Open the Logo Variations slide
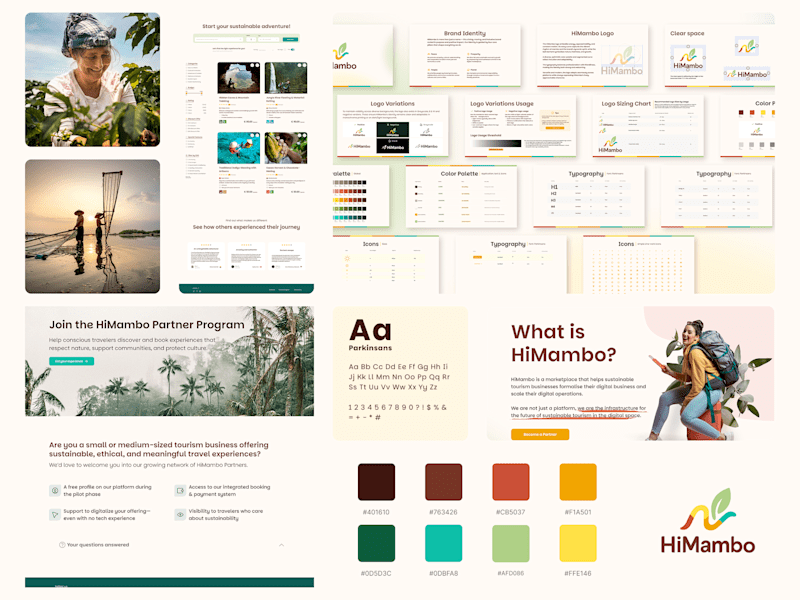Screen dimensions: 800x600 click(392, 126)
